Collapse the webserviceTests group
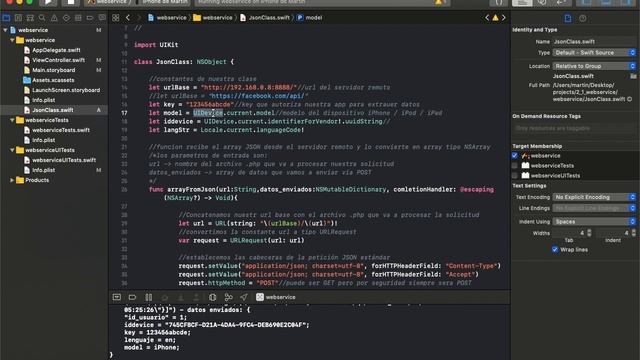This screenshot has height=360, width=640. point(12,120)
